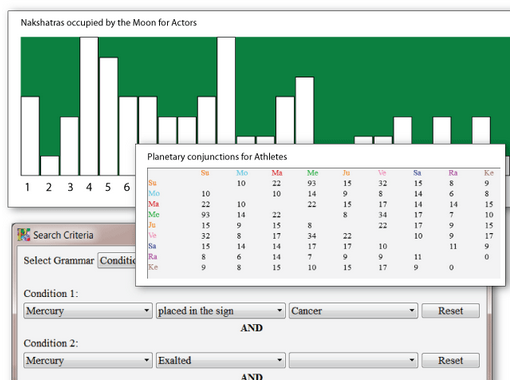The width and height of the screenshot is (520, 387).
Task: Click value 0 in Ra row, Ke column
Action: pyautogui.click(x=487, y=257)
